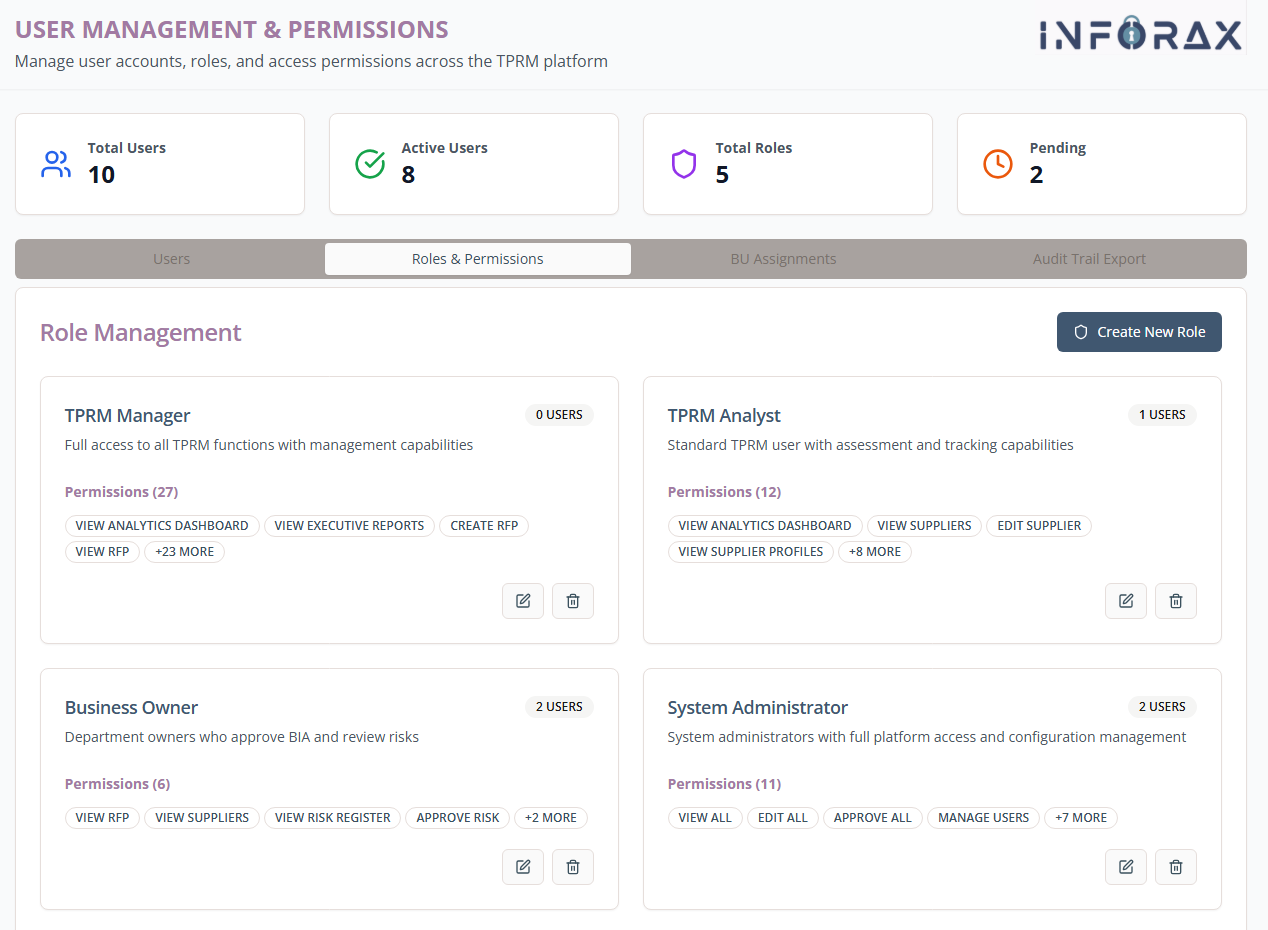Viewport: 1268px width, 930px height.
Task: Click the Total Users people icon
Action: pos(56,163)
